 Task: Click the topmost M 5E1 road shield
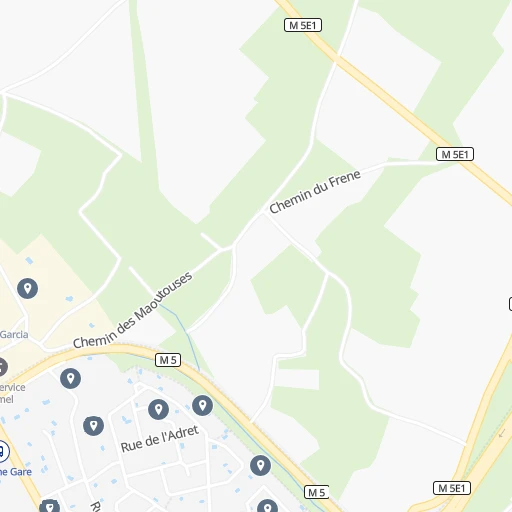[303, 25]
